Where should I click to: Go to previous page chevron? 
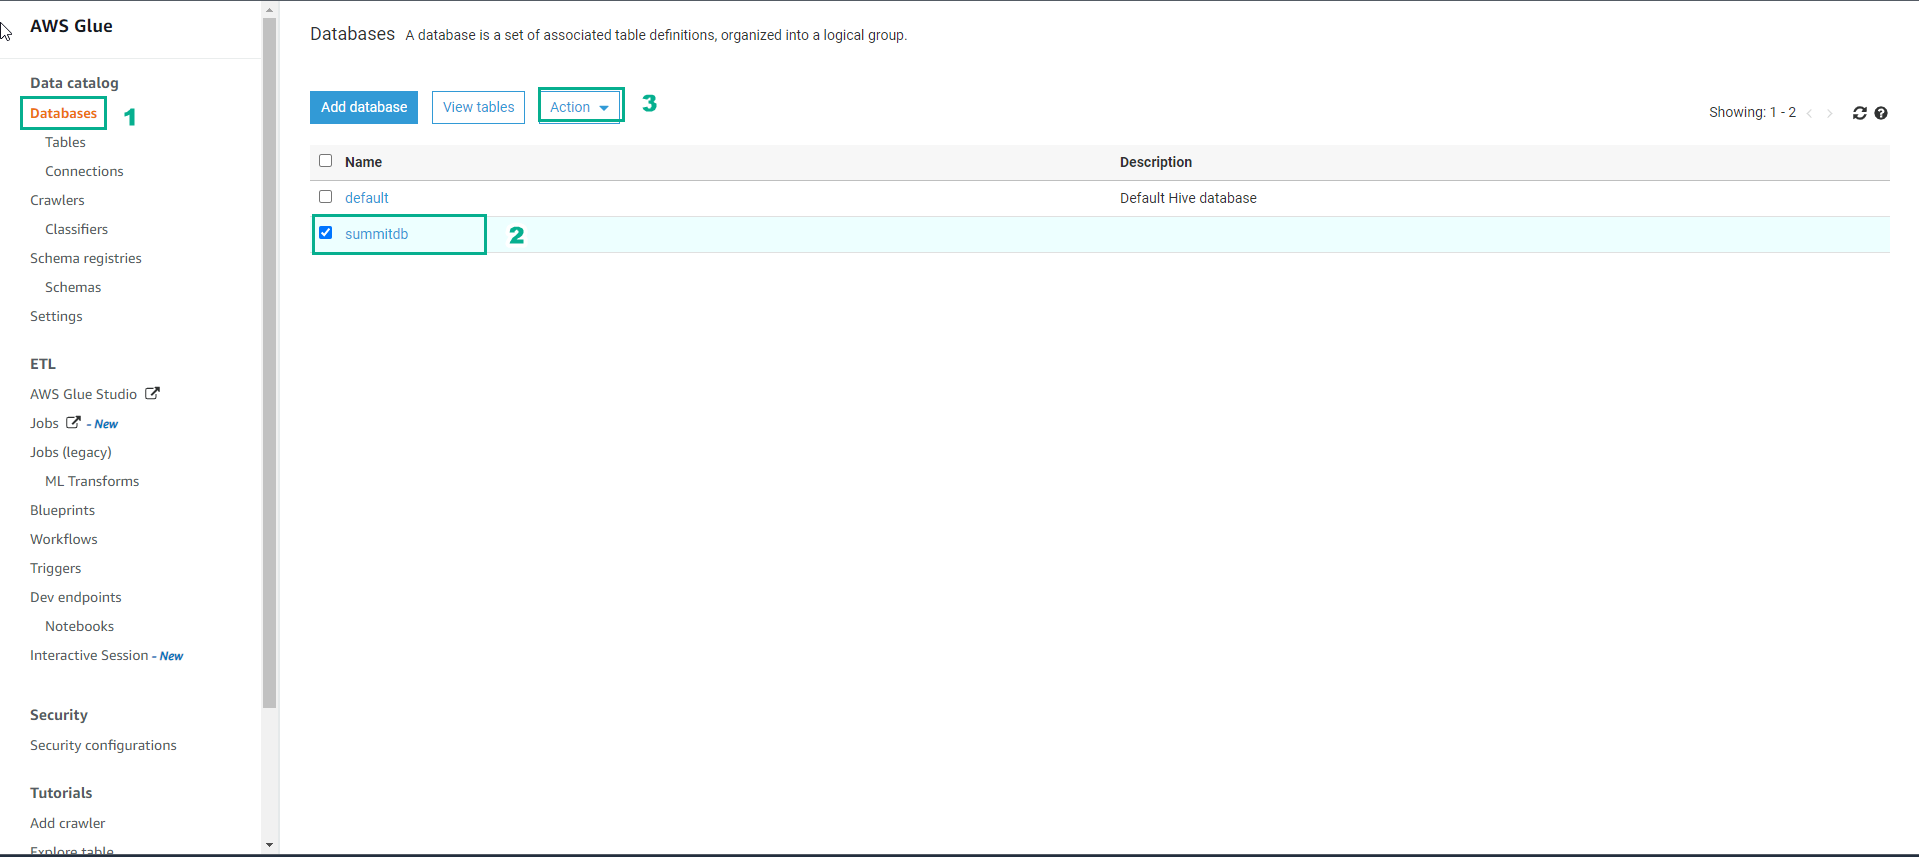click(x=1809, y=113)
